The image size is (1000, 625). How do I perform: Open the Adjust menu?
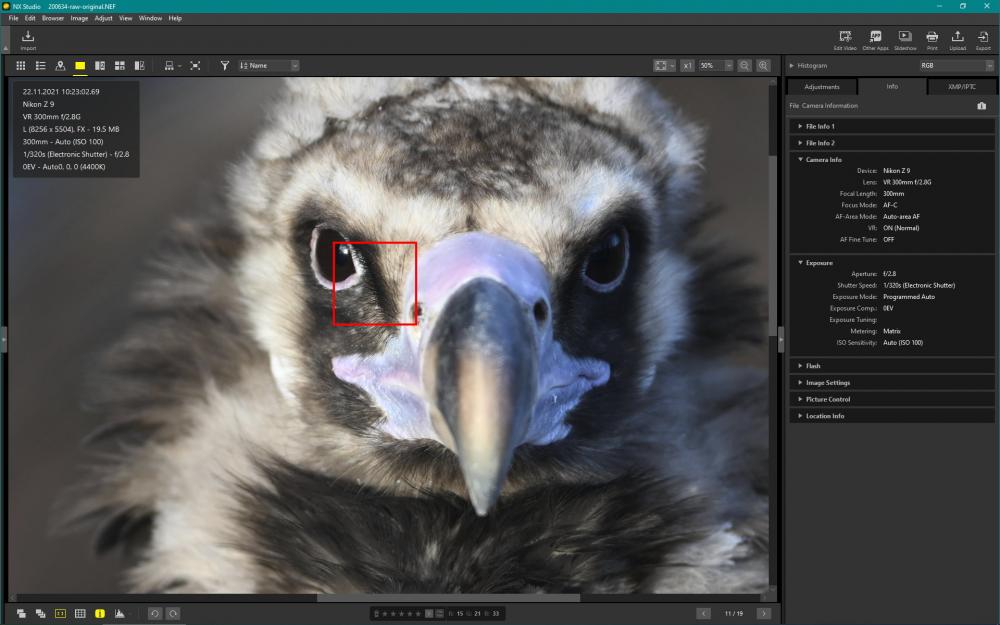click(103, 18)
